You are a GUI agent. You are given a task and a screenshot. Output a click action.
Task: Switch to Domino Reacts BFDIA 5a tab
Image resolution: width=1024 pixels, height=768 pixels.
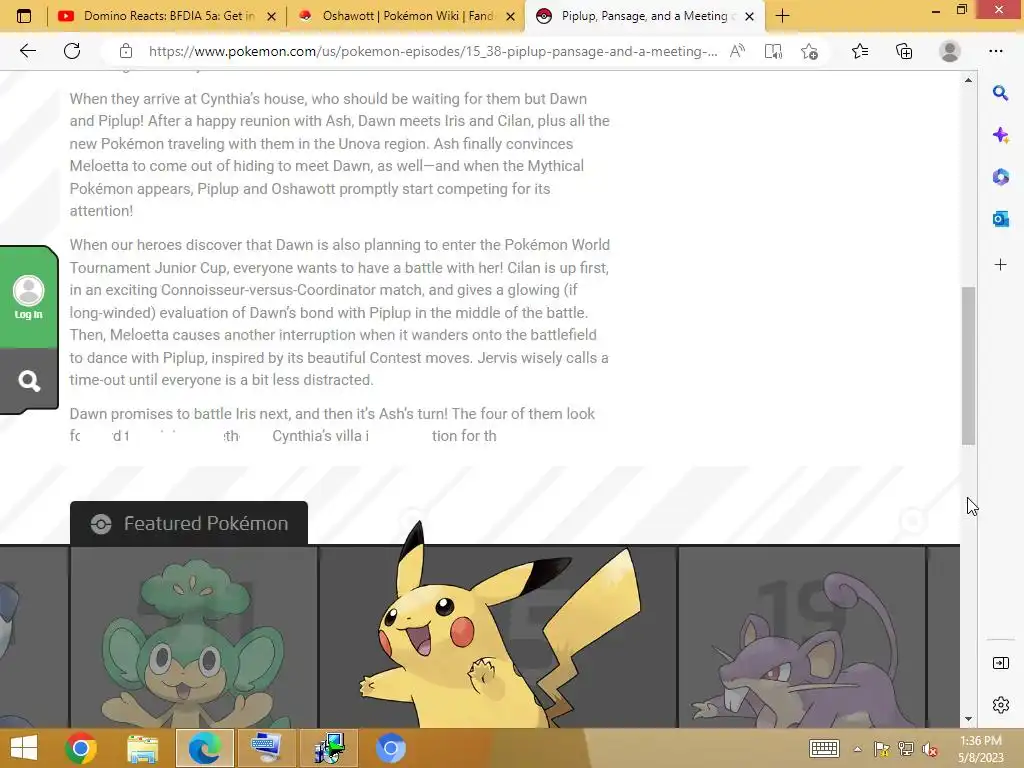coord(167,16)
